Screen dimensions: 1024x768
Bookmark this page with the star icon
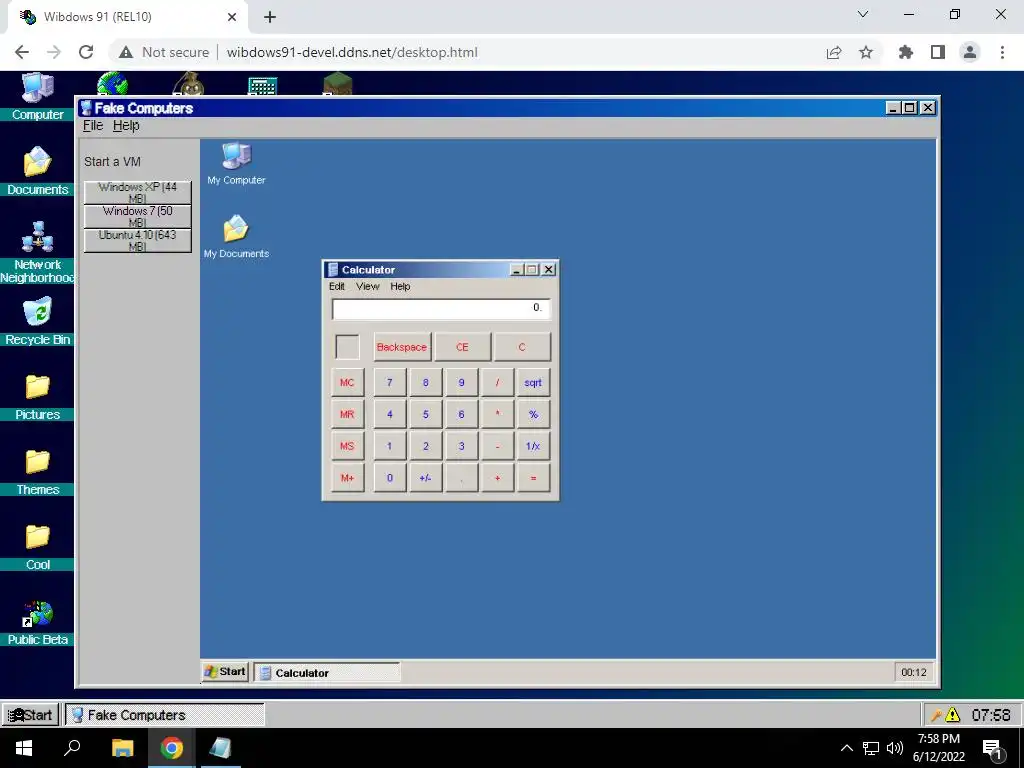tap(866, 52)
